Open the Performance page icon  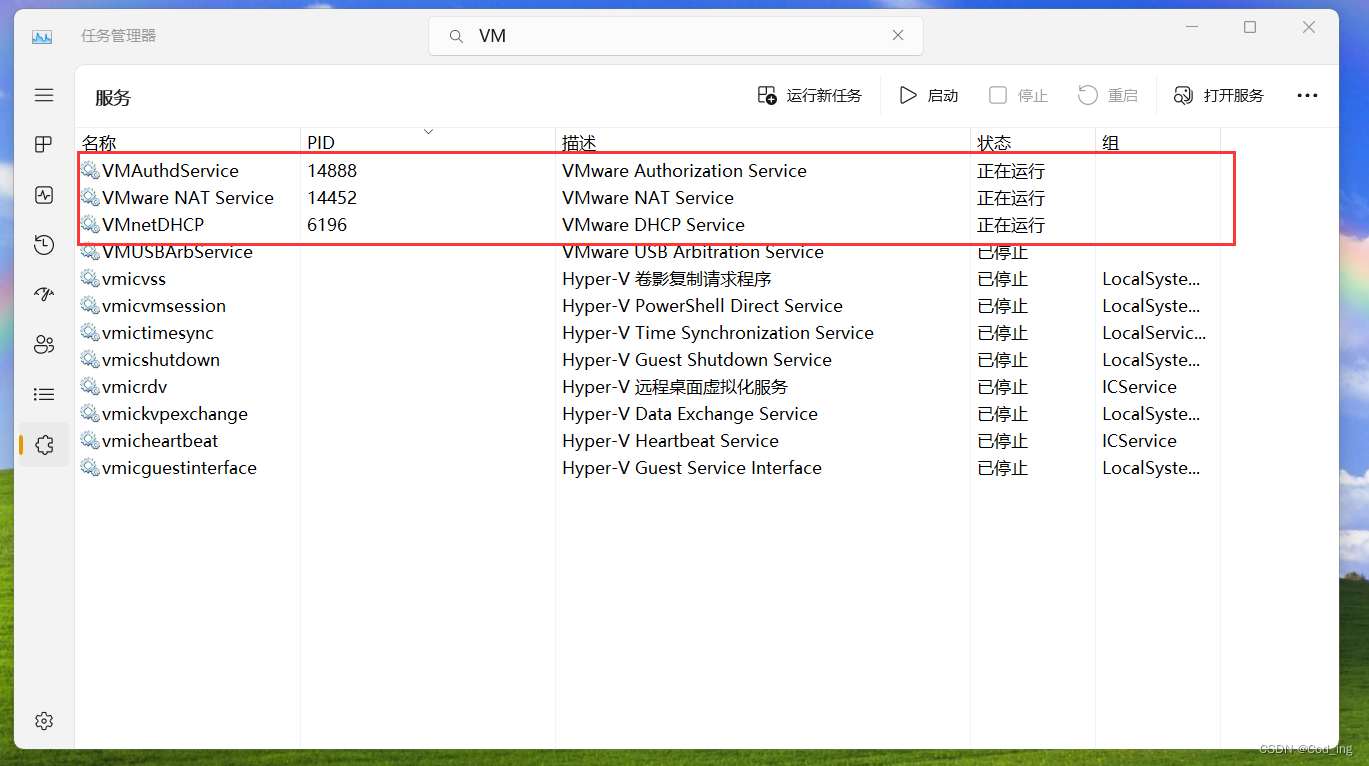point(44,195)
